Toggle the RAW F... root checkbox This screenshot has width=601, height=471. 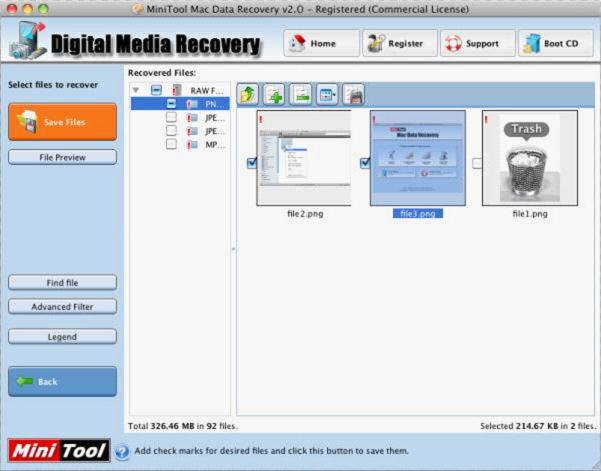tap(156, 90)
